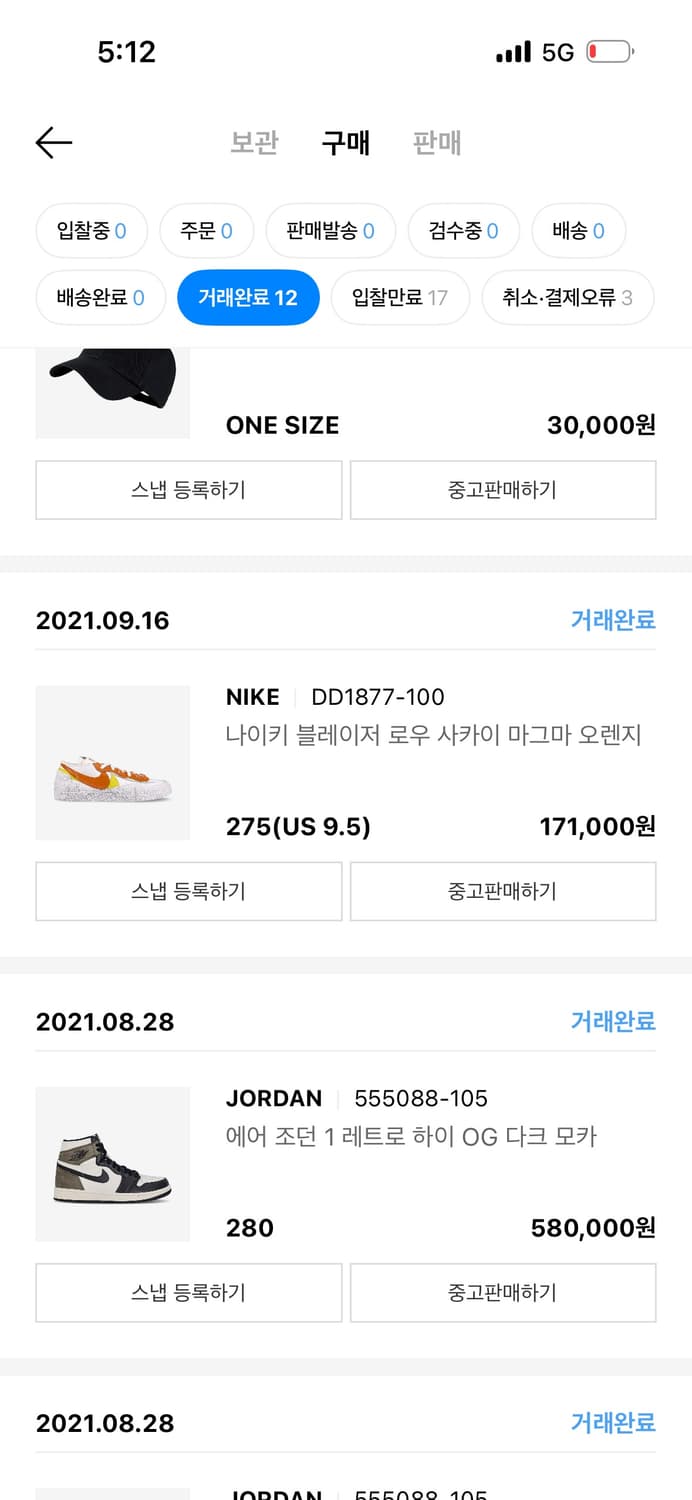Tap the black cap product image
This screenshot has height=1500, width=692.
[x=112, y=380]
